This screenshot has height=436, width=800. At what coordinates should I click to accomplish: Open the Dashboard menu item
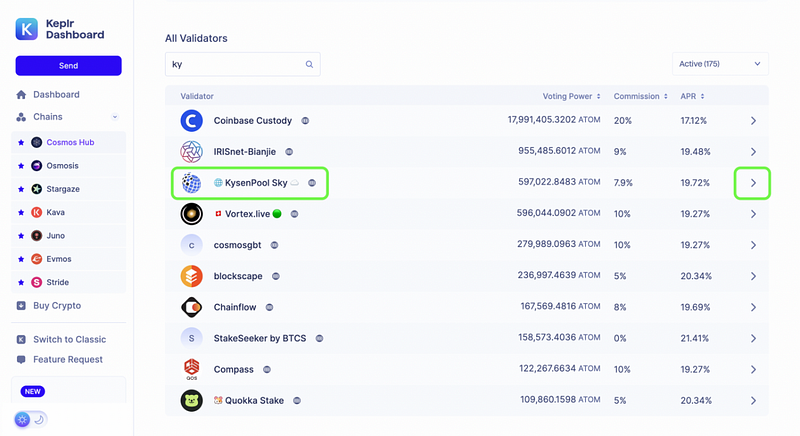point(55,95)
